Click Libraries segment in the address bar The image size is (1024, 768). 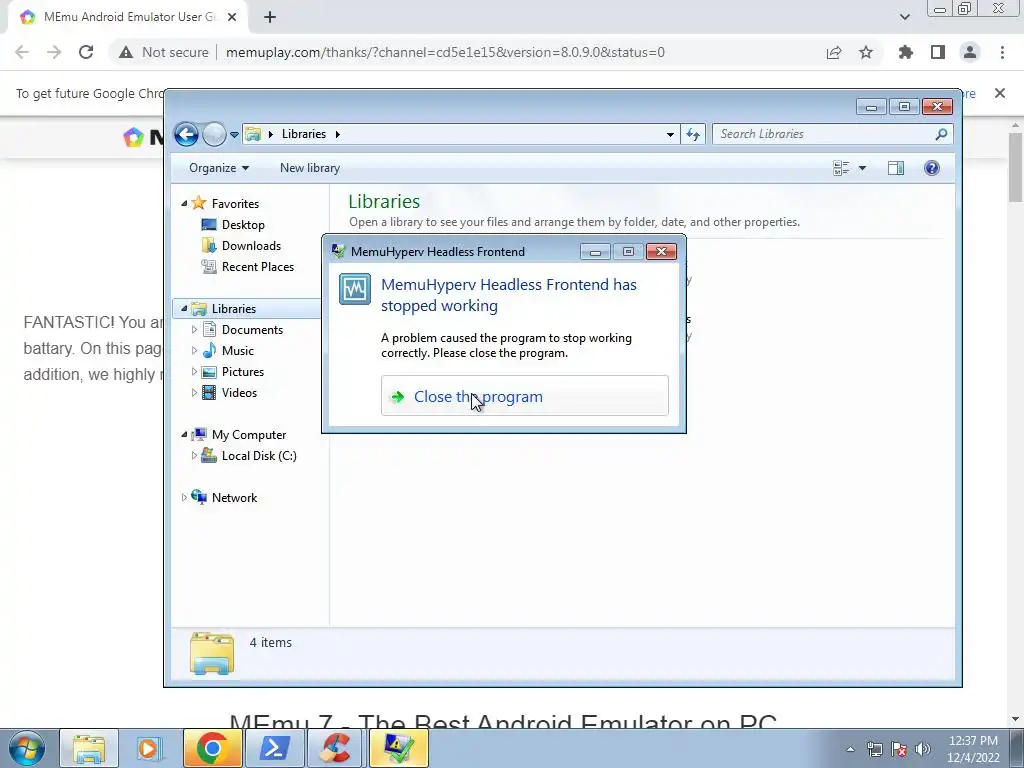click(304, 134)
